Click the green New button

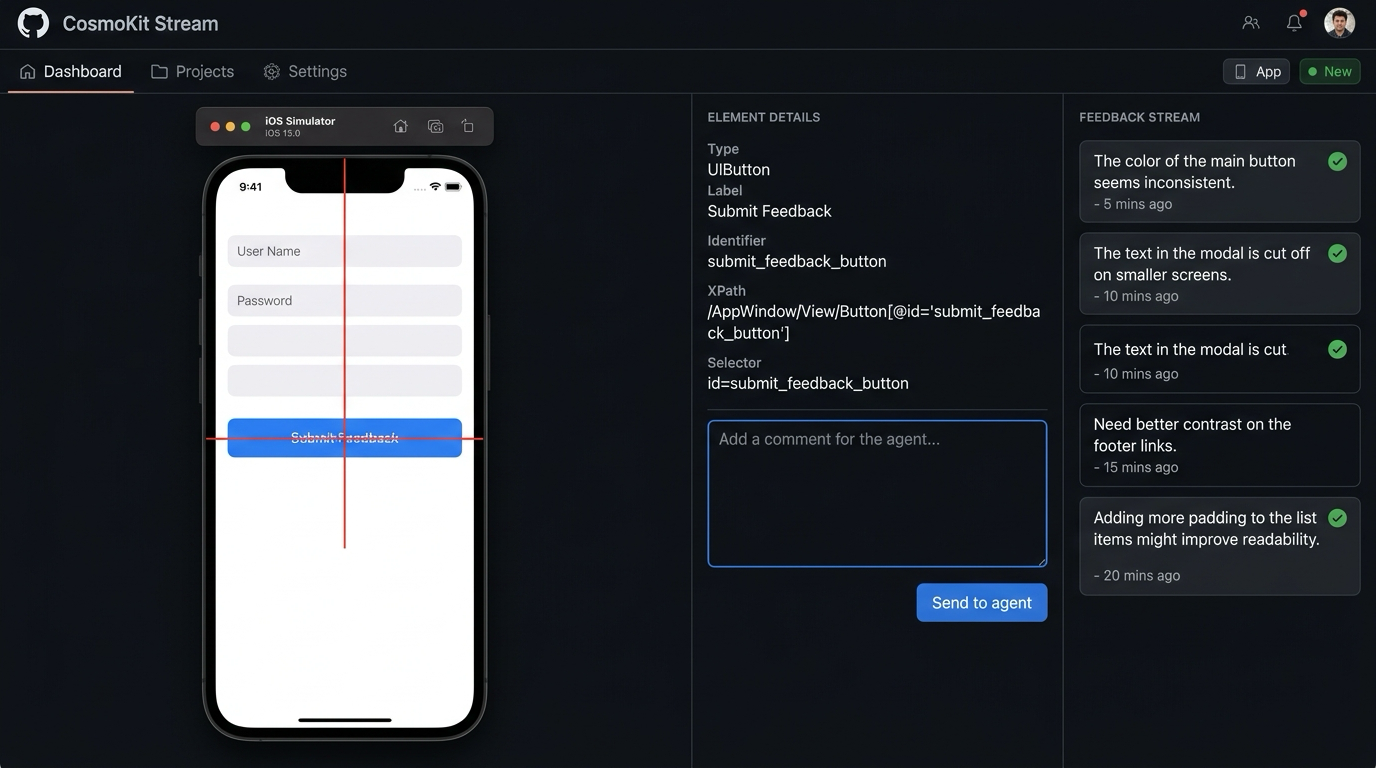1330,71
